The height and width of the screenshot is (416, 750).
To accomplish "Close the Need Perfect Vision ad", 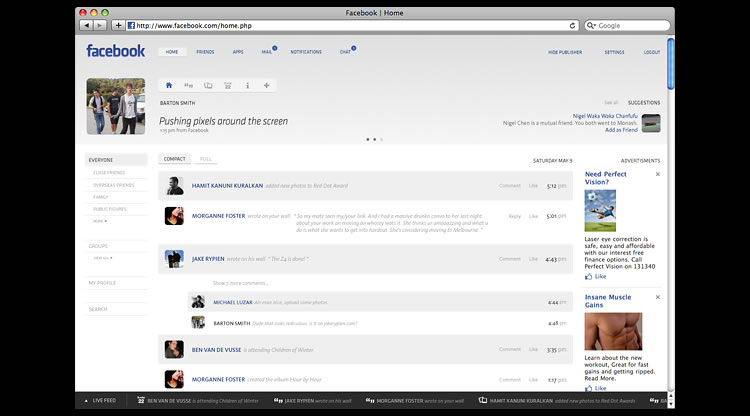I will (x=657, y=174).
